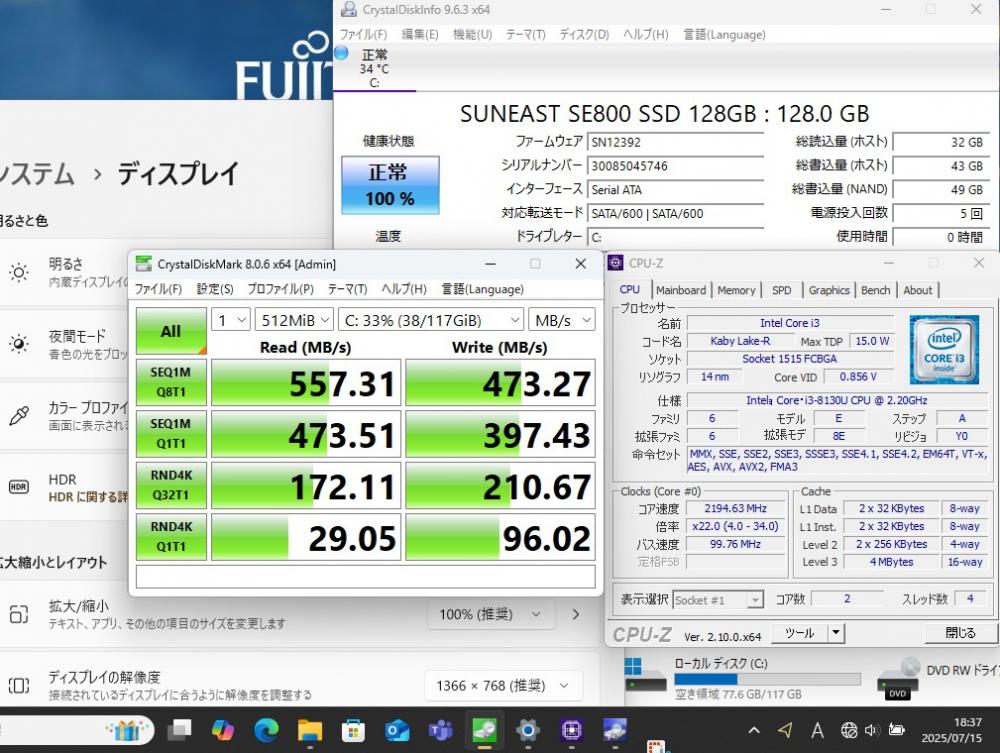Open 機能 menu in CrystalDiskInfo

click(472, 34)
